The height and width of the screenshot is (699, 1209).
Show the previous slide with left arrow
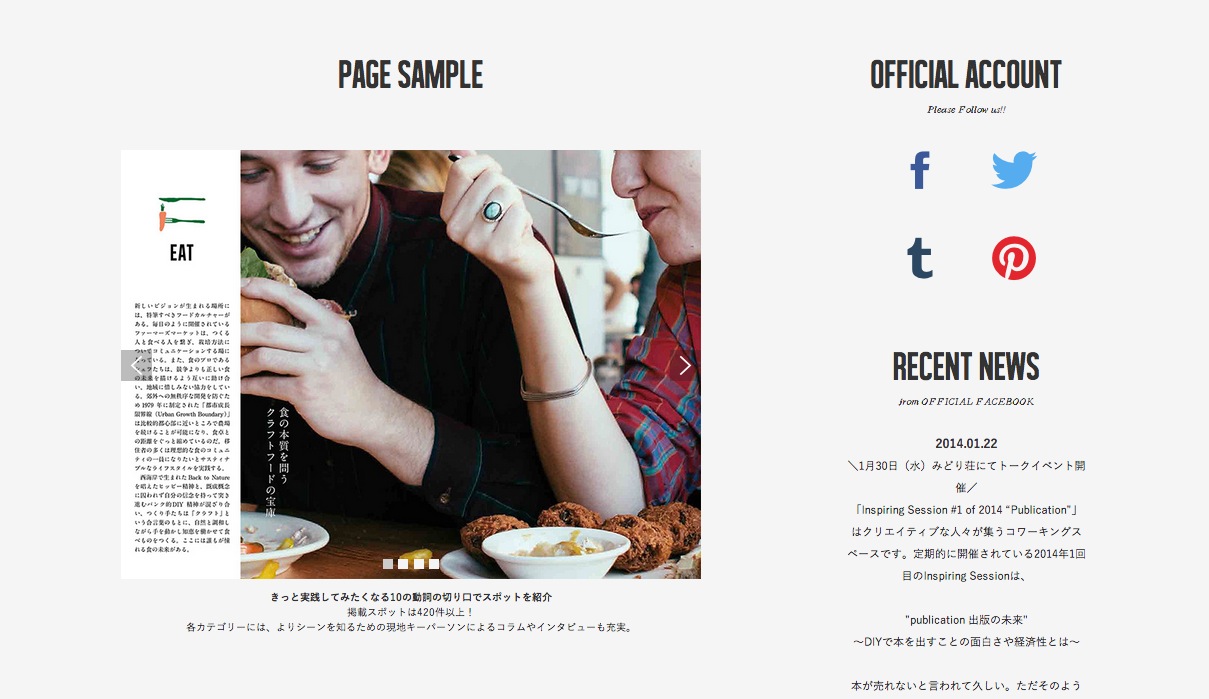coord(136,365)
